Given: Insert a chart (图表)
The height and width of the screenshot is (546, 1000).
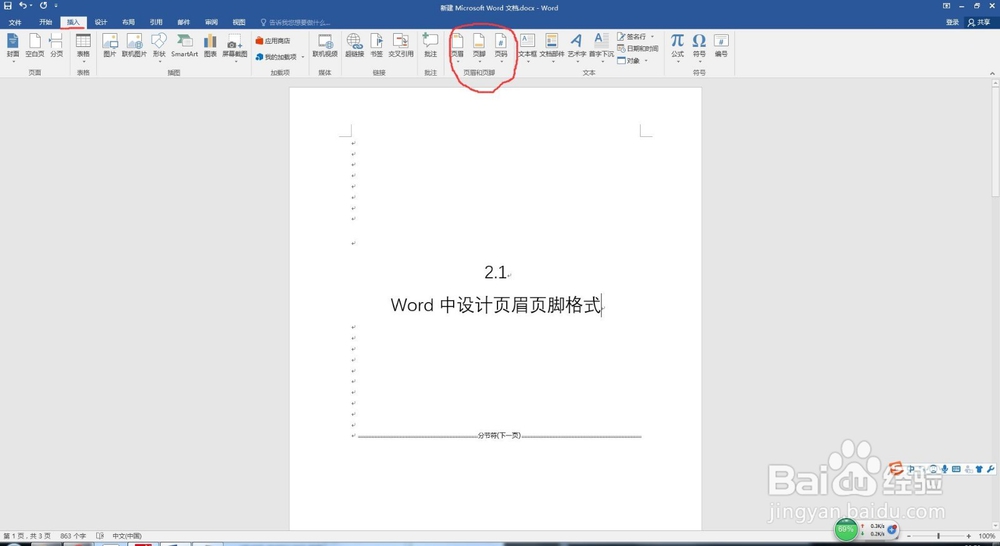Looking at the screenshot, I should [x=210, y=46].
